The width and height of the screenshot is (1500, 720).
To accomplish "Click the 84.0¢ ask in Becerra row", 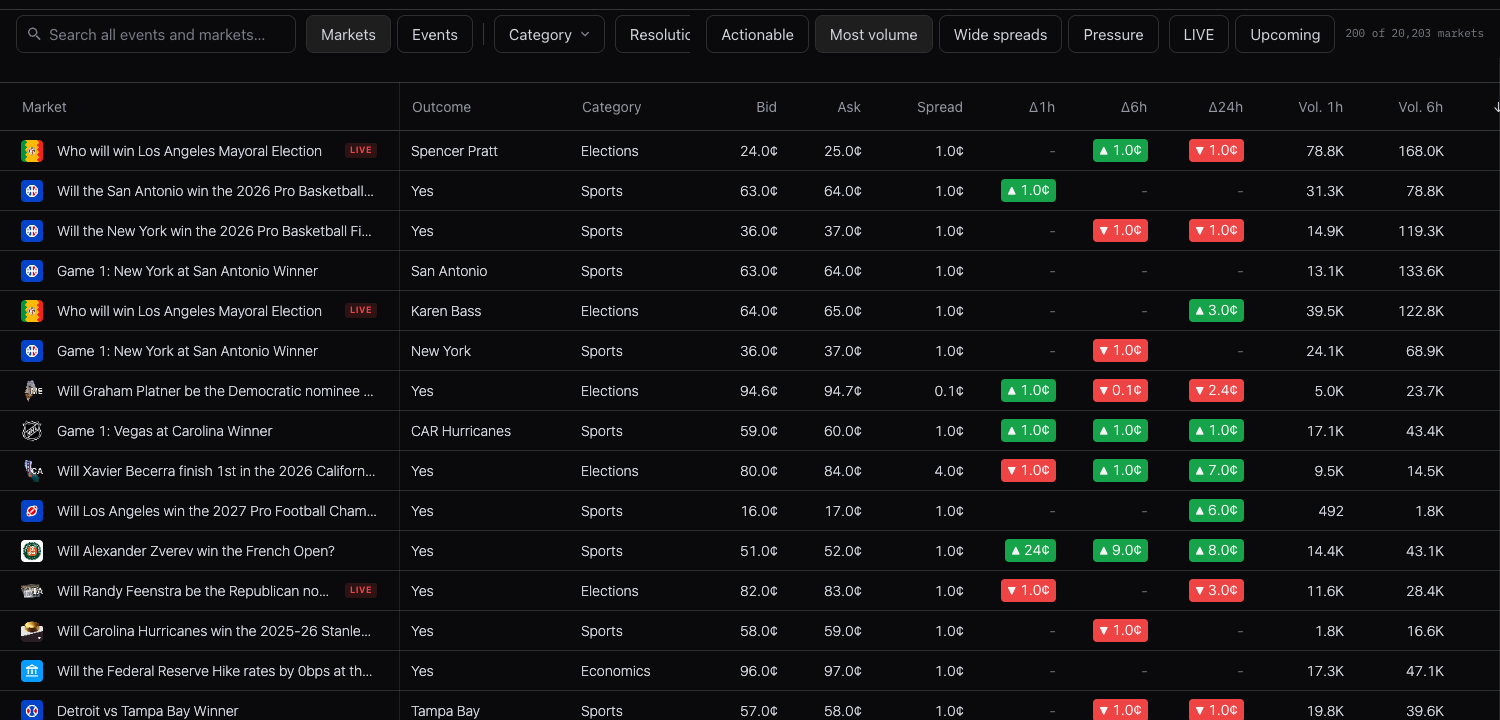I will (x=843, y=471).
